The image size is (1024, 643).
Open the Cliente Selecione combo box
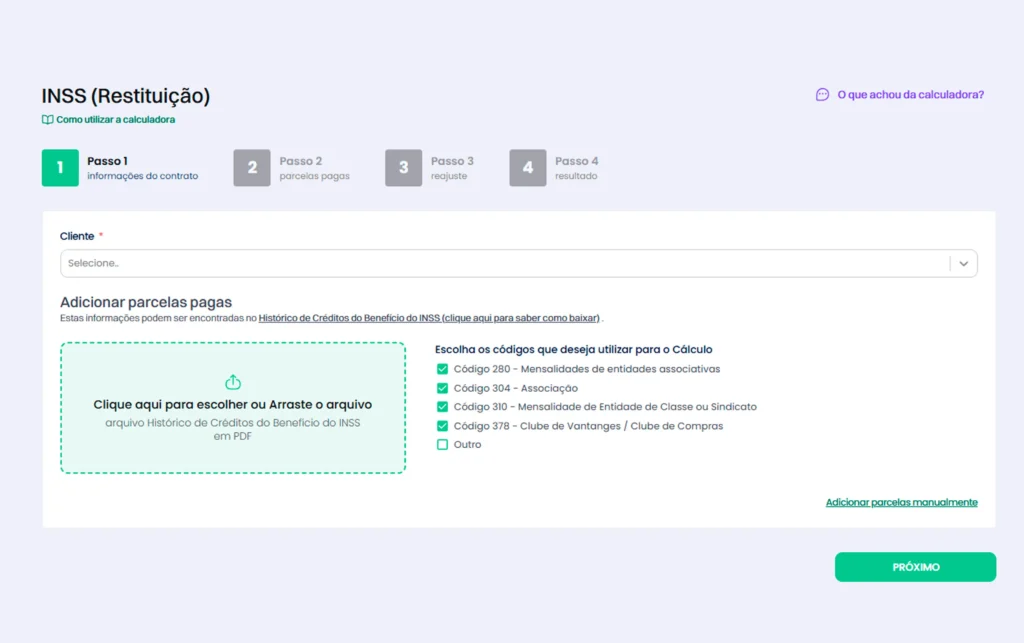[500, 264]
